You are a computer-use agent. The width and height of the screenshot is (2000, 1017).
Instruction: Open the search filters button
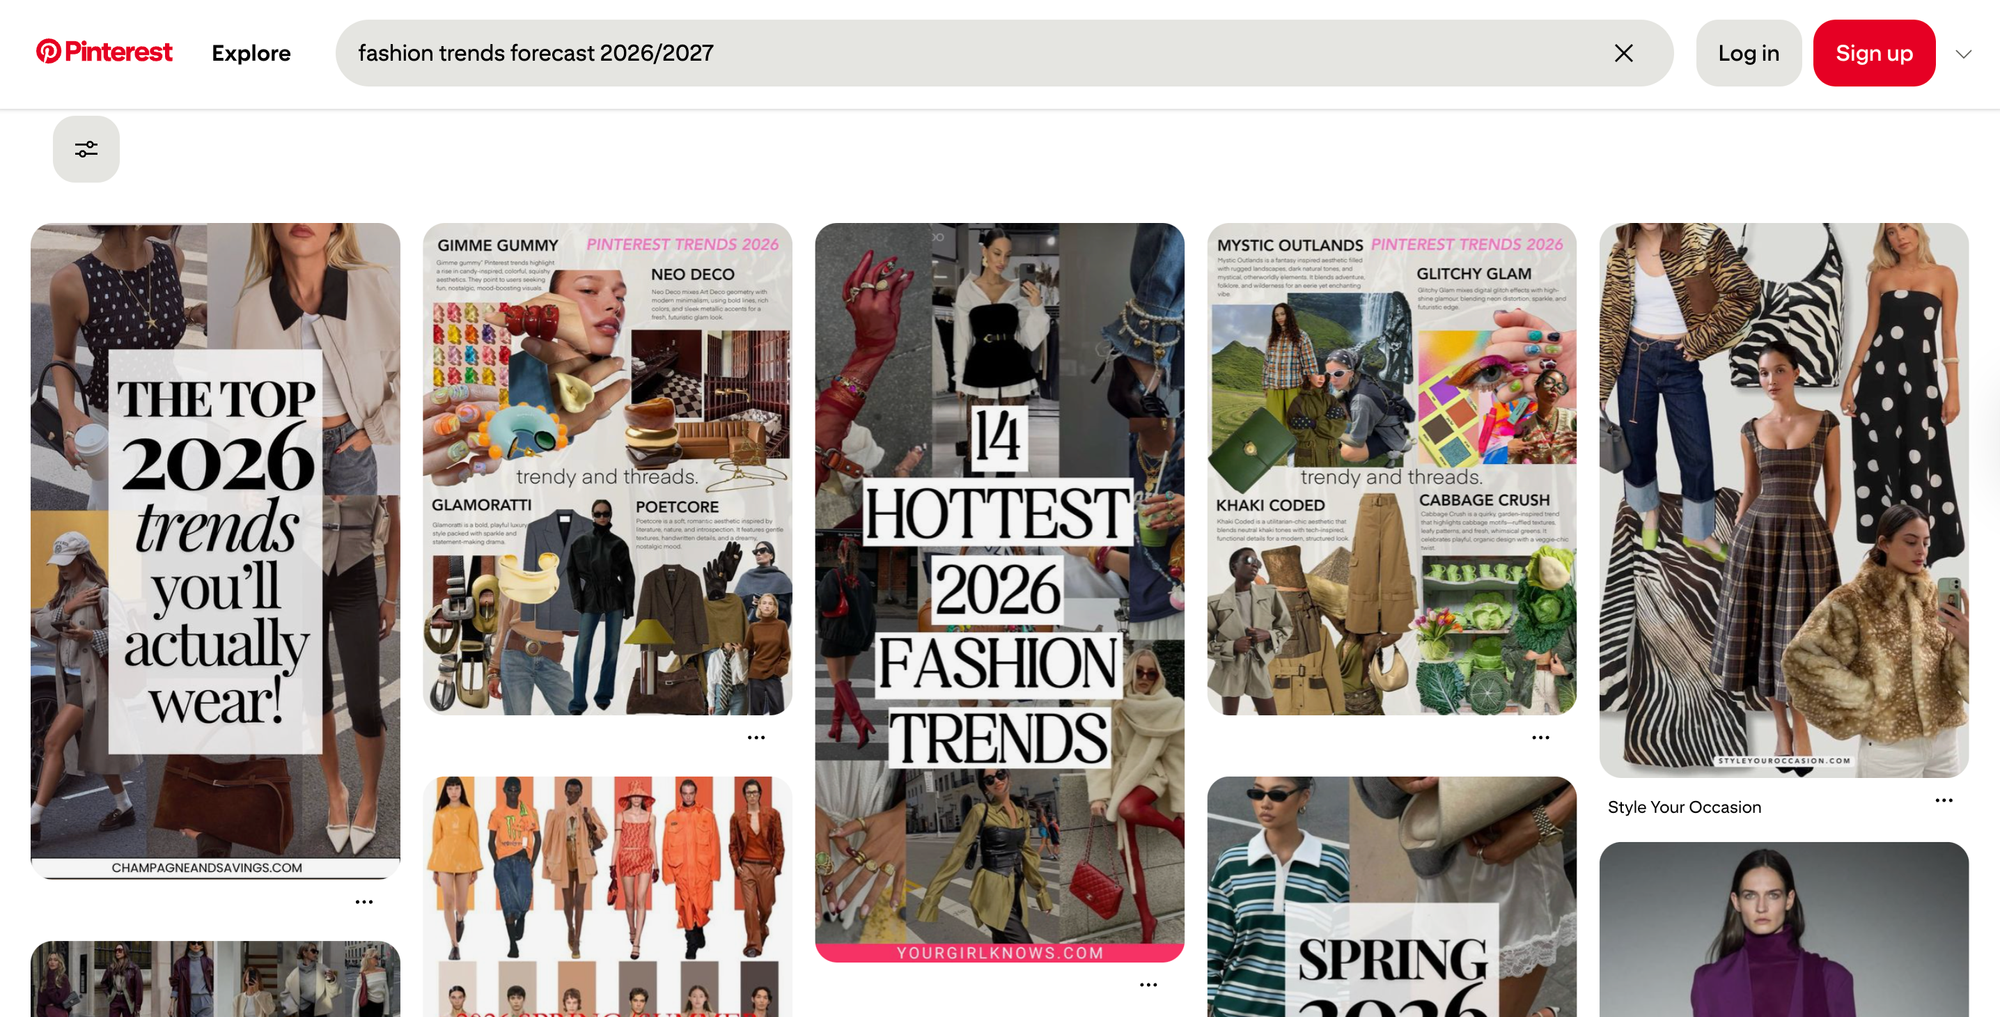click(86, 149)
